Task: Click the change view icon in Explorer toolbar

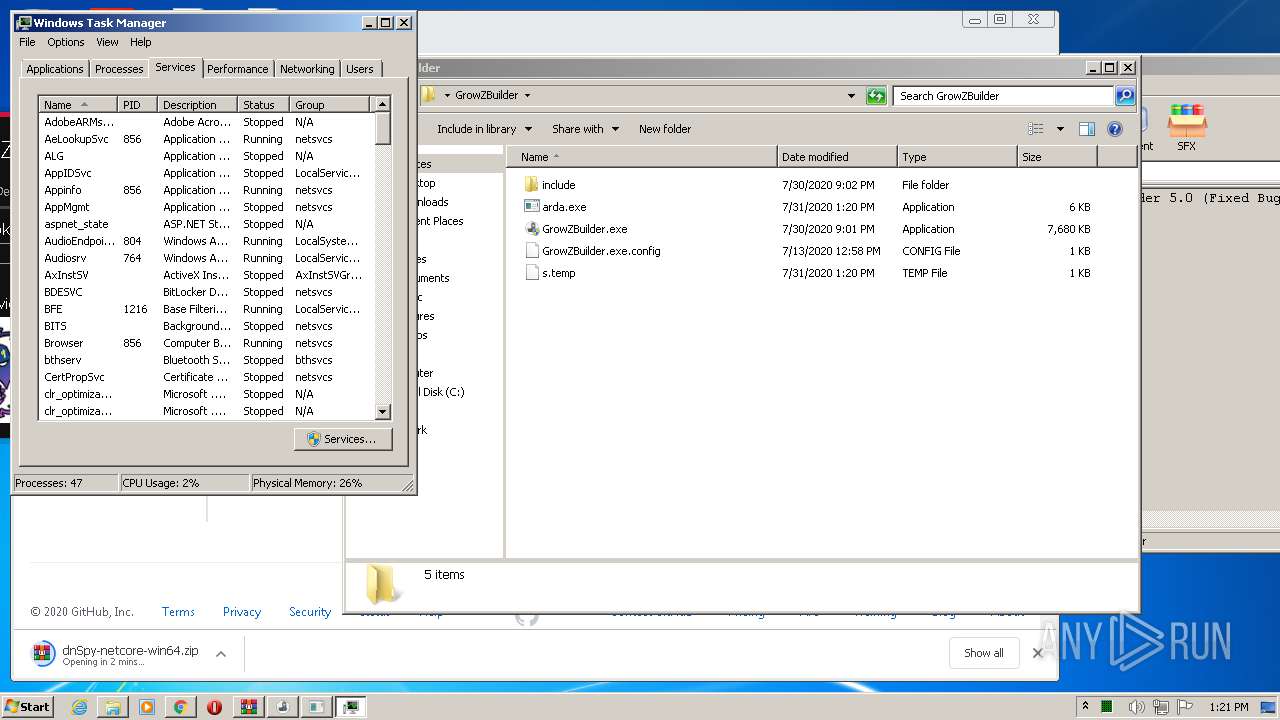Action: tap(1036, 129)
